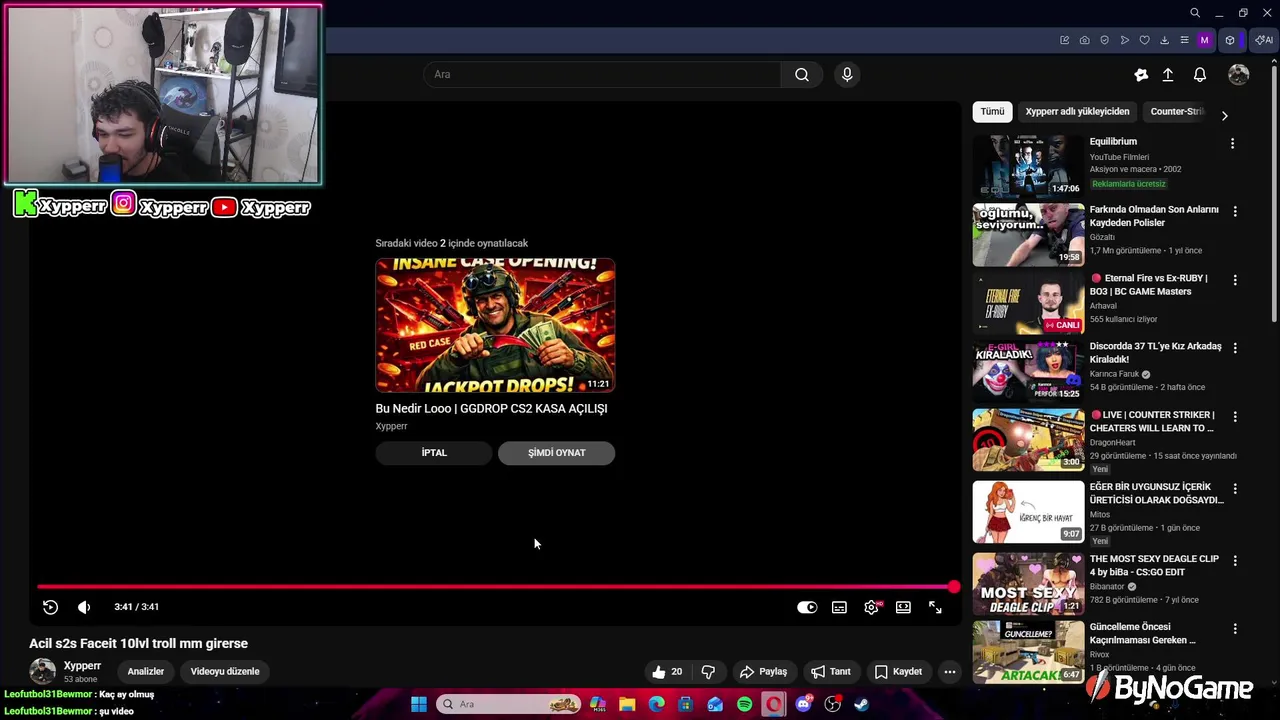Viewport: 1280px width, 720px height.
Task: Open YouTube notifications bell
Action: tap(1200, 75)
